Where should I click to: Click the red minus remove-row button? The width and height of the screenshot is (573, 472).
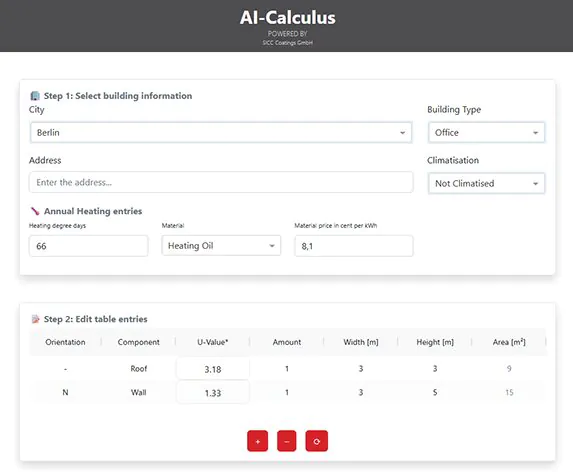click(286, 441)
